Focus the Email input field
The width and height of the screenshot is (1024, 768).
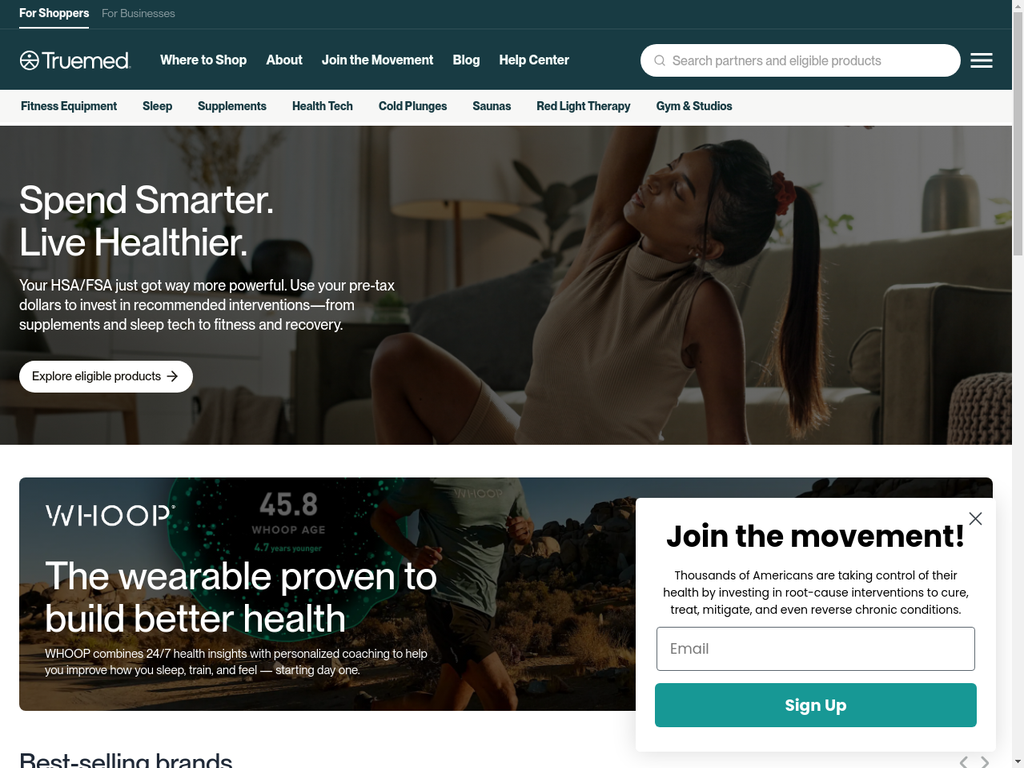(x=816, y=649)
